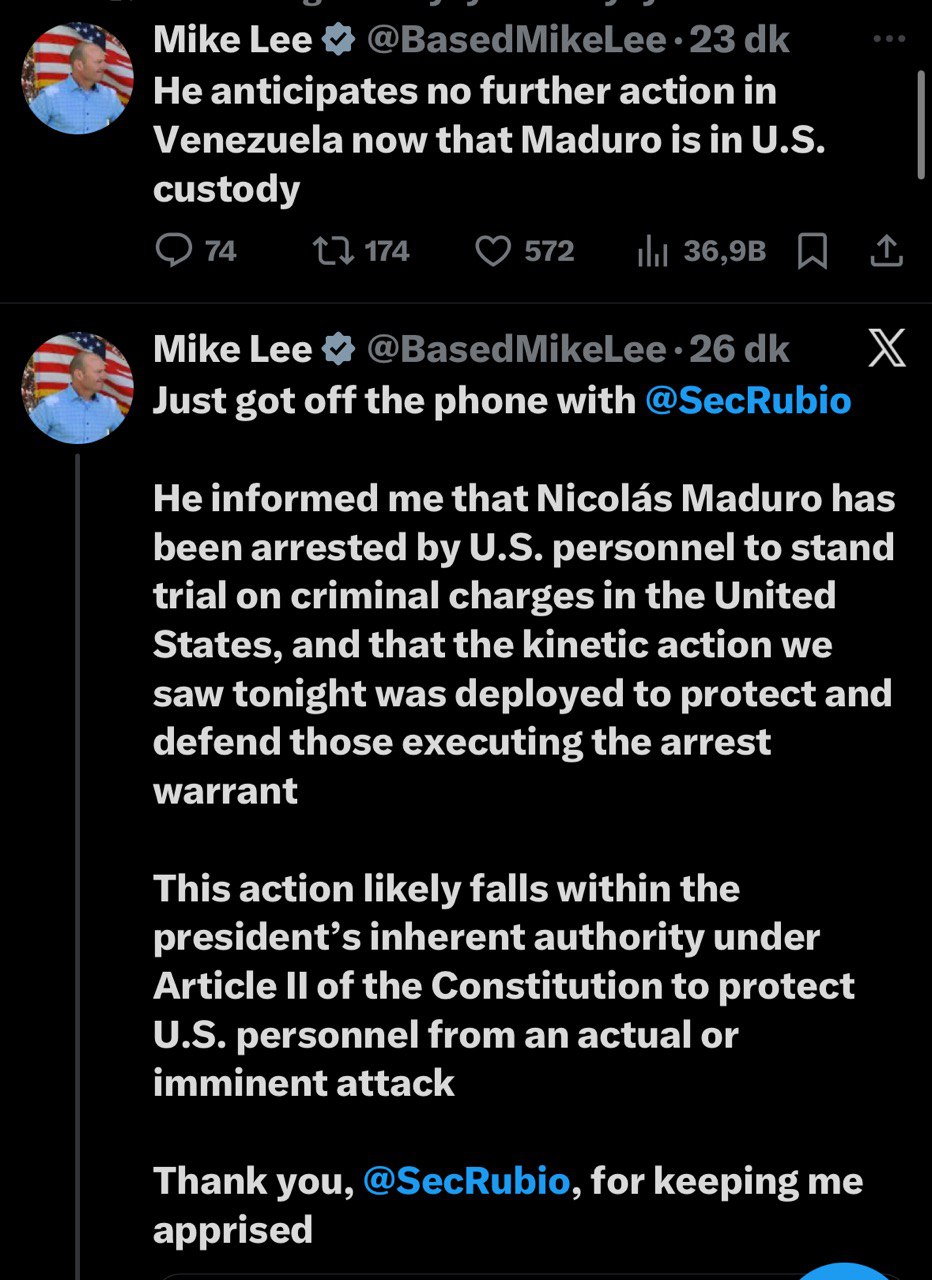Open the three-dot more options menu
The image size is (932, 1280).
[x=887, y=40]
